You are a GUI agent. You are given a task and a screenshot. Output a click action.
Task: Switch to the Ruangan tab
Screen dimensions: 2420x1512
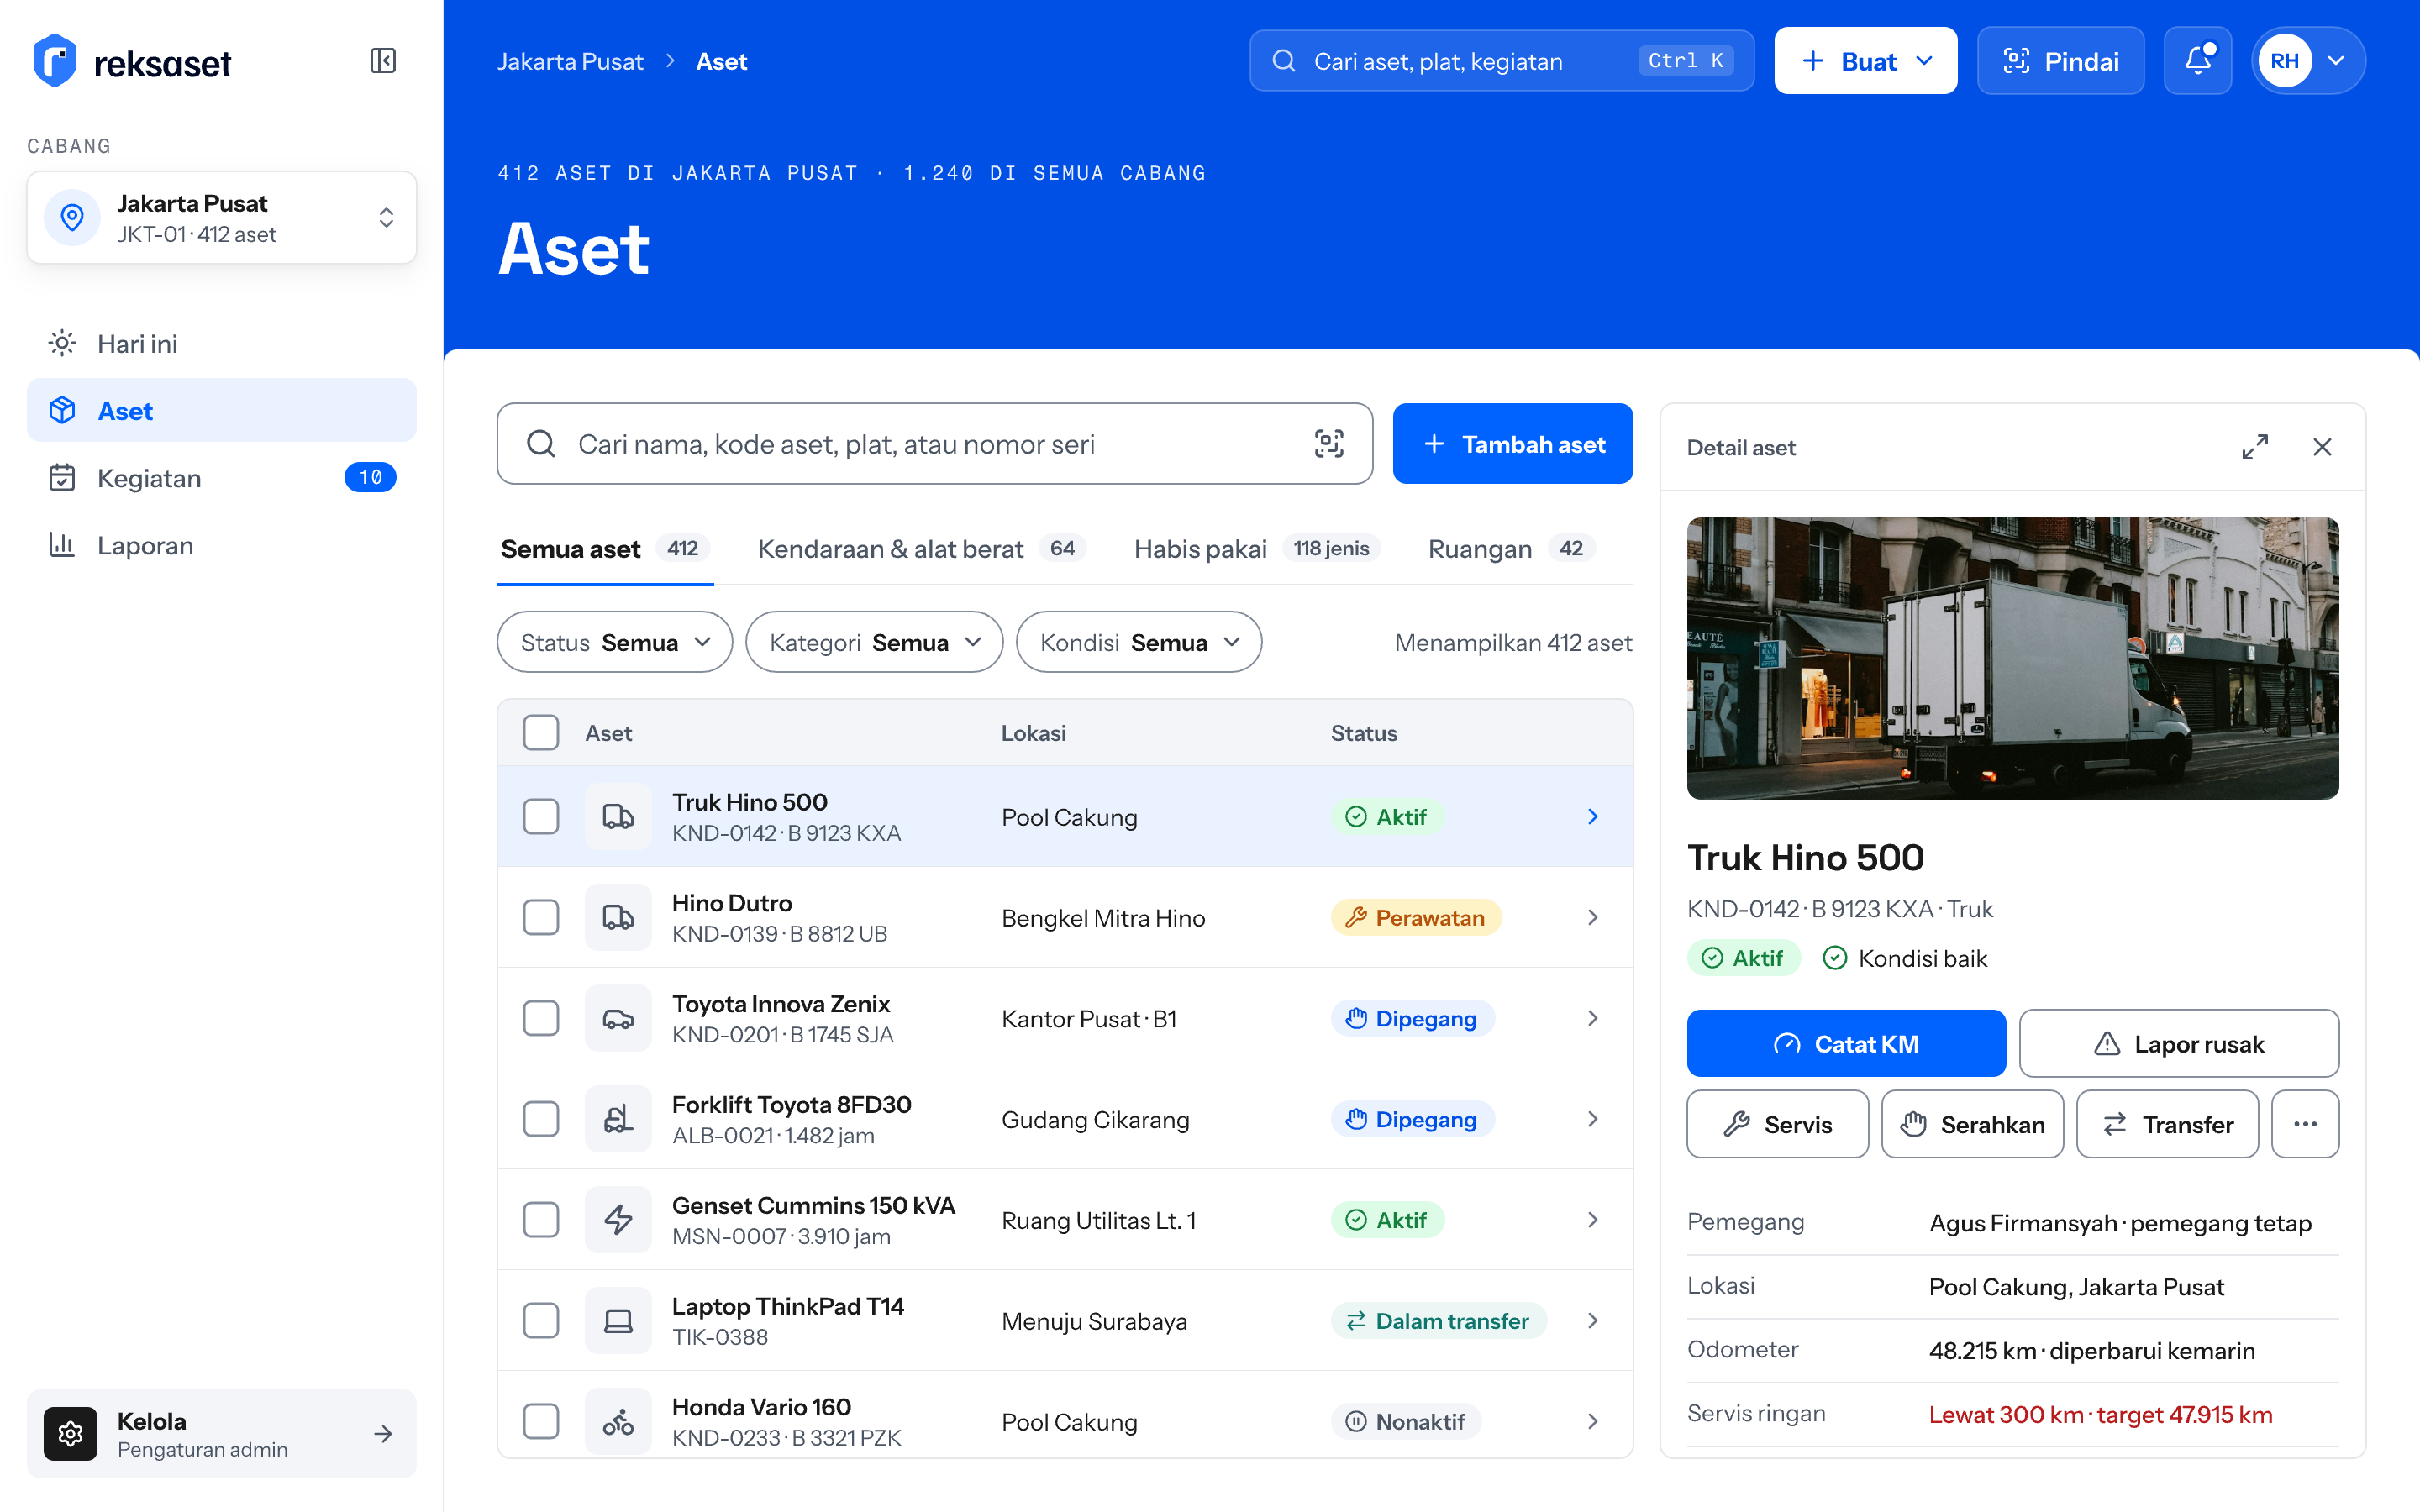[1511, 549]
